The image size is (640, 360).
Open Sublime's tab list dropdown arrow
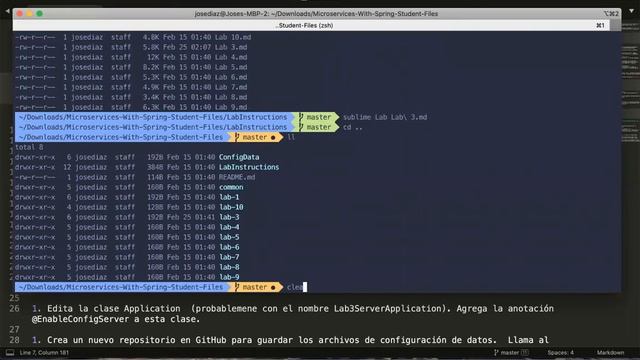[x=632, y=11]
